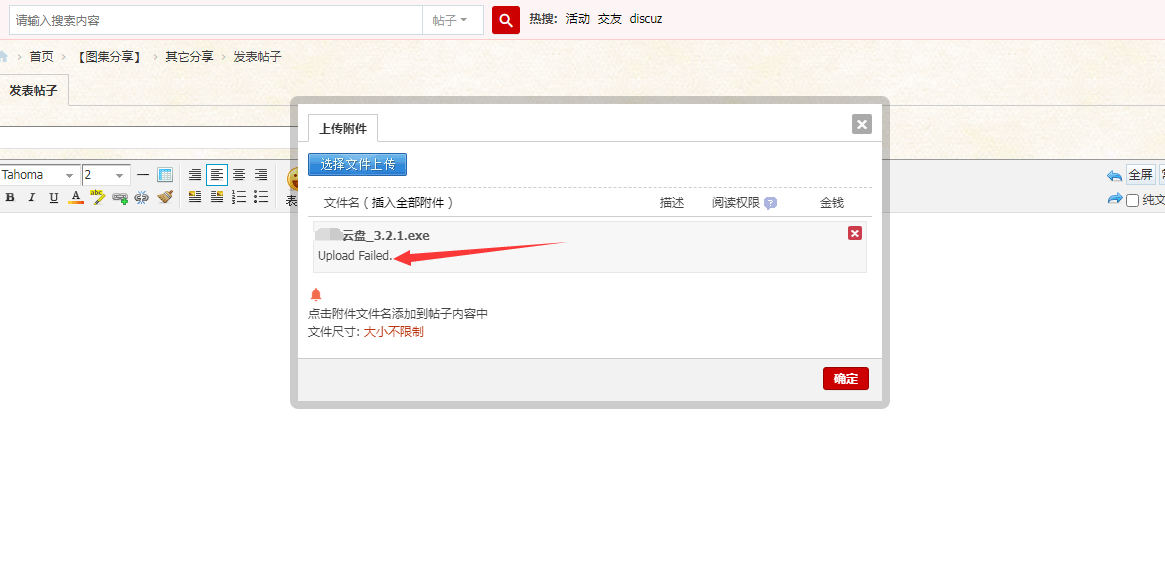1165x563 pixels.
Task: Toggle bold text formatting
Action: pyautogui.click(x=10, y=198)
